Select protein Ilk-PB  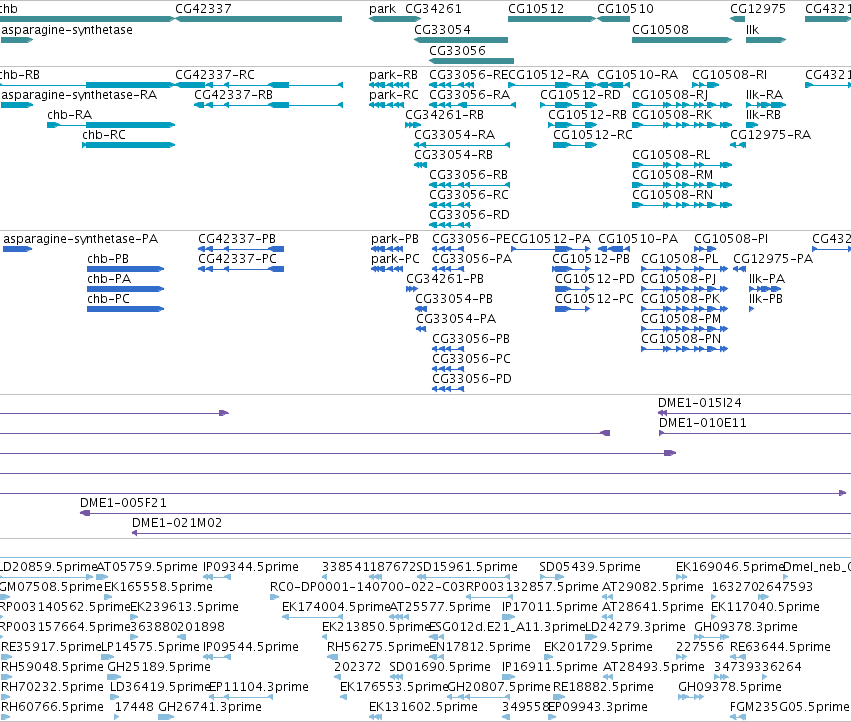766,299
